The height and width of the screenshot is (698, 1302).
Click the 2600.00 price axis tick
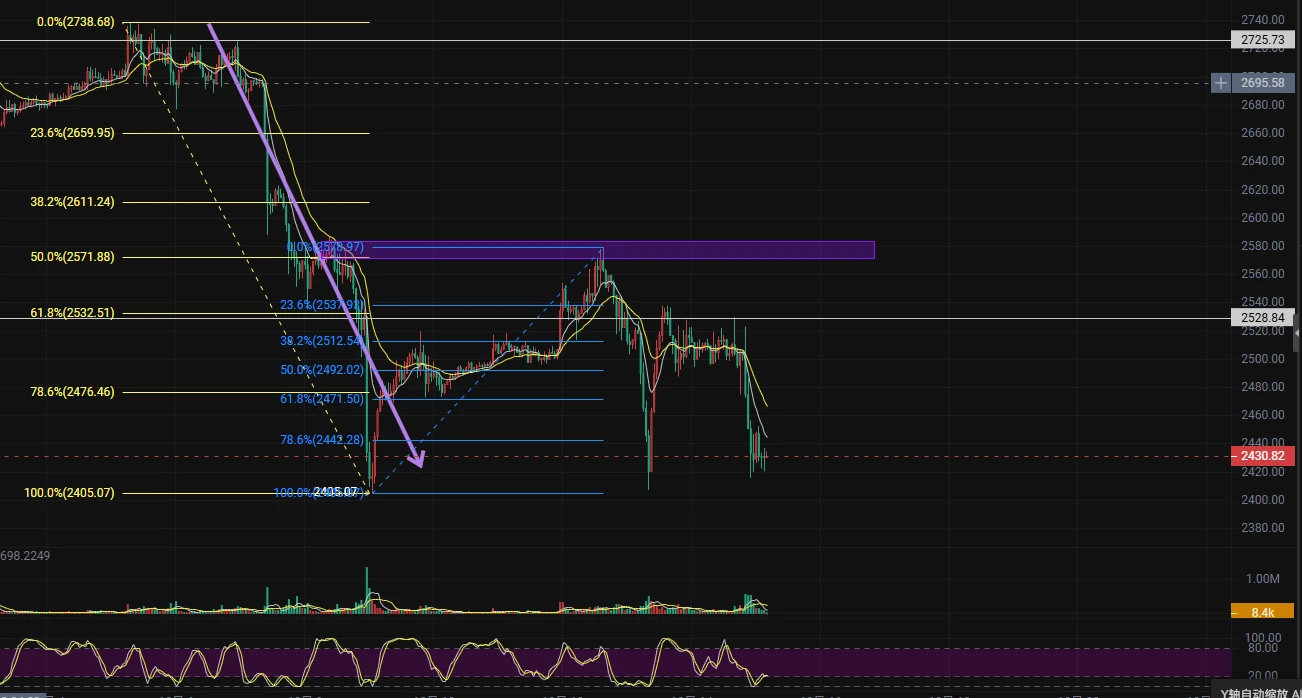(1263, 218)
